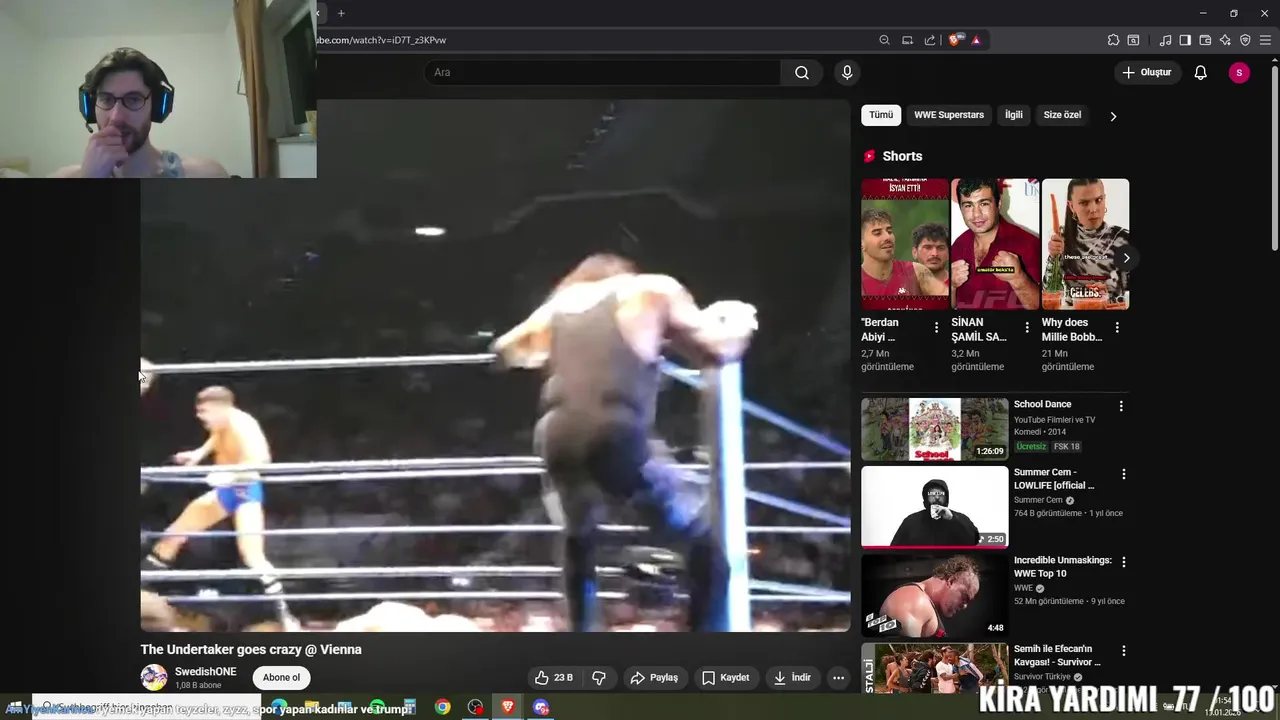Click the Undertaker video player area
Screen dimensions: 1280x720
(x=495, y=365)
